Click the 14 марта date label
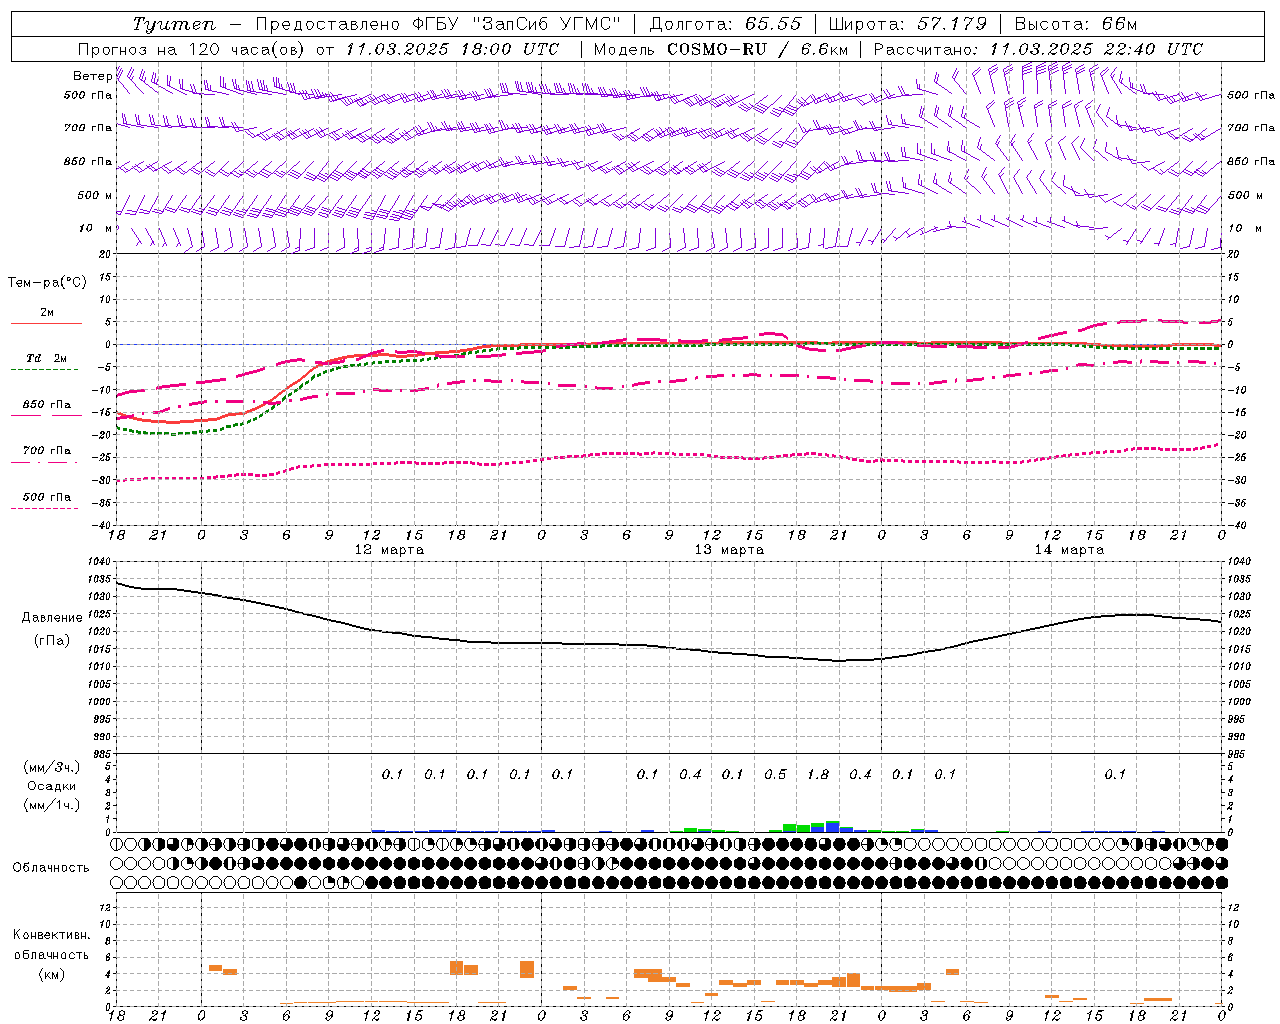 click(1069, 550)
